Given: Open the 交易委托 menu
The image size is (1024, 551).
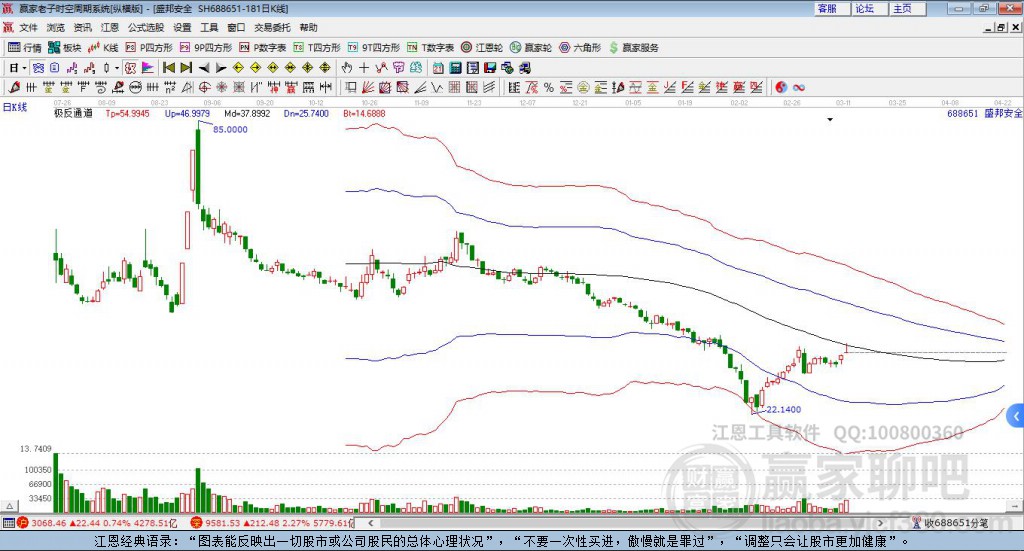Looking at the screenshot, I should click(x=272, y=27).
